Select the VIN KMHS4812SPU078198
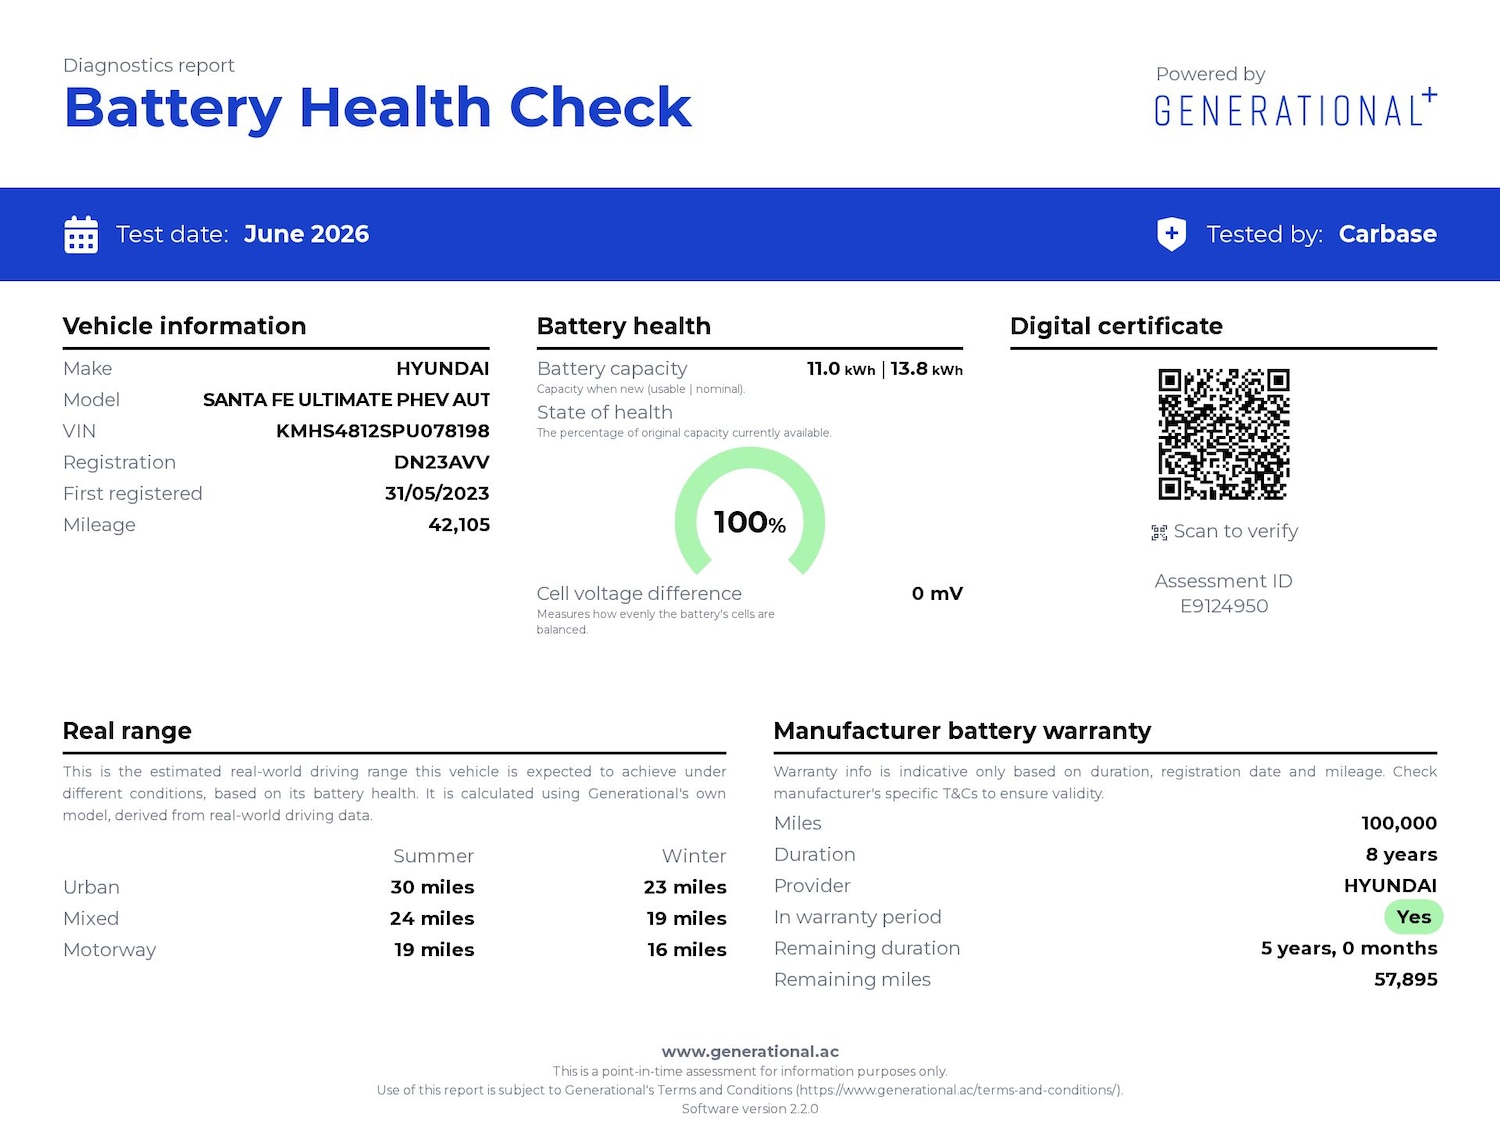This screenshot has height=1125, width=1500. pos(383,431)
